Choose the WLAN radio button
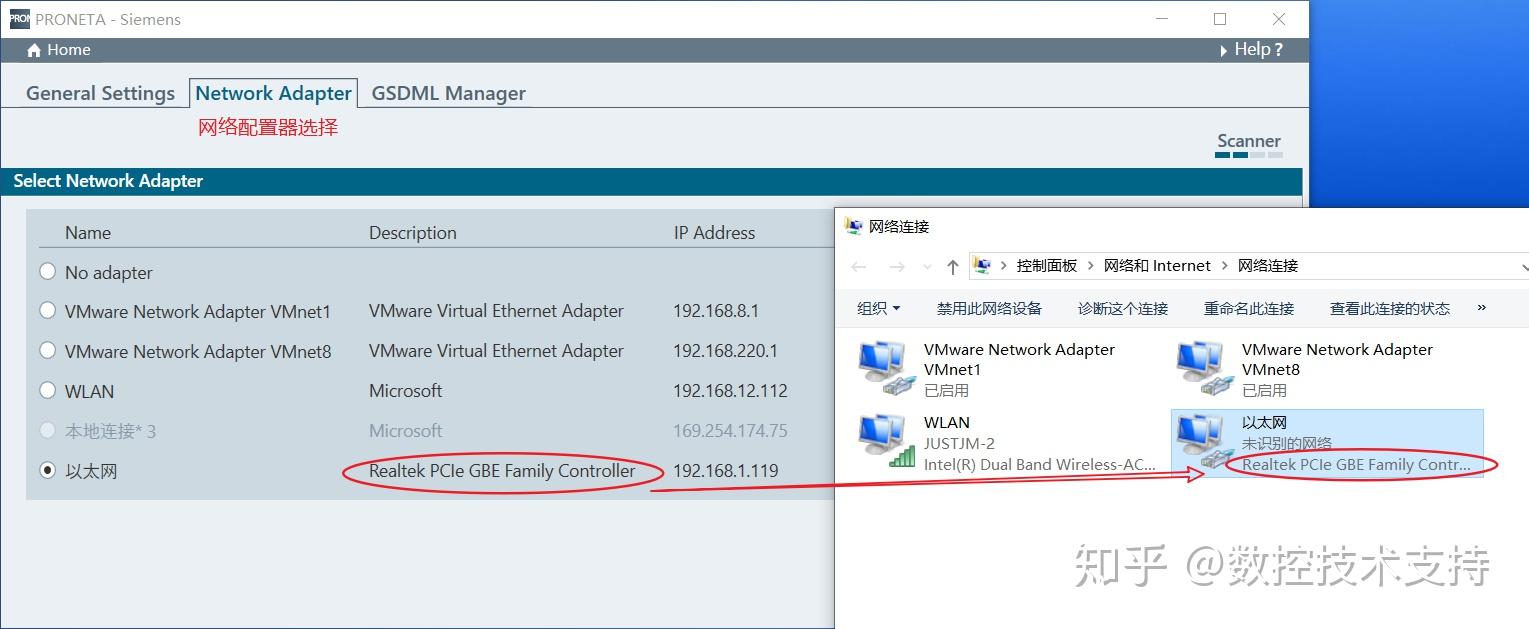This screenshot has height=629, width=1529. tap(47, 391)
